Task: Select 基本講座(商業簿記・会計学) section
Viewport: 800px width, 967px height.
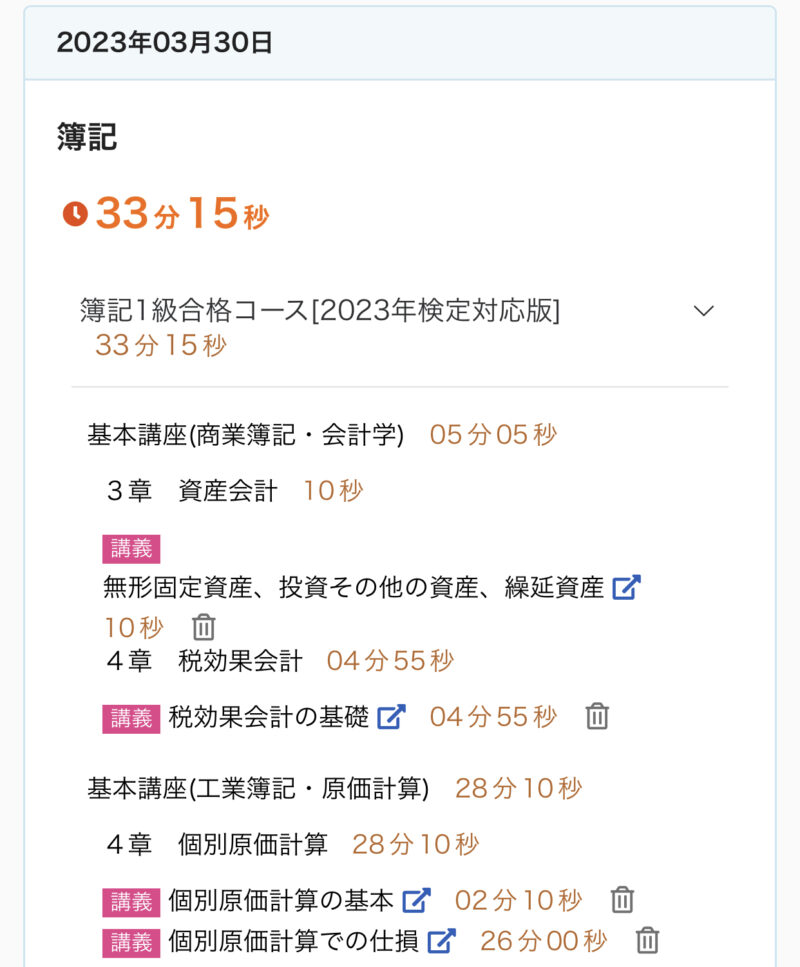Action: 246,435
